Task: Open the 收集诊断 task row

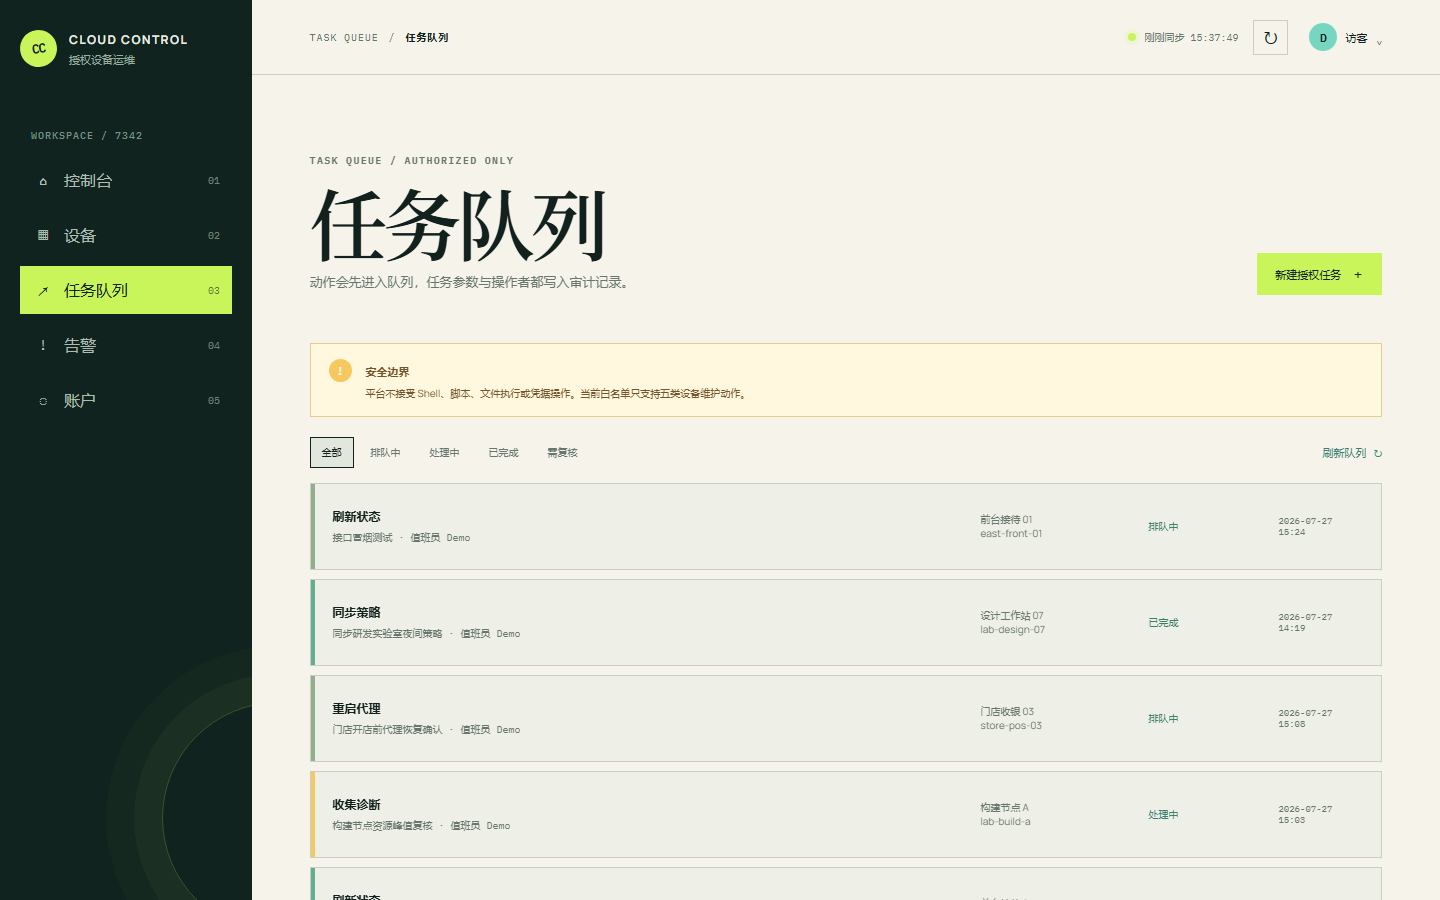Action: [846, 814]
